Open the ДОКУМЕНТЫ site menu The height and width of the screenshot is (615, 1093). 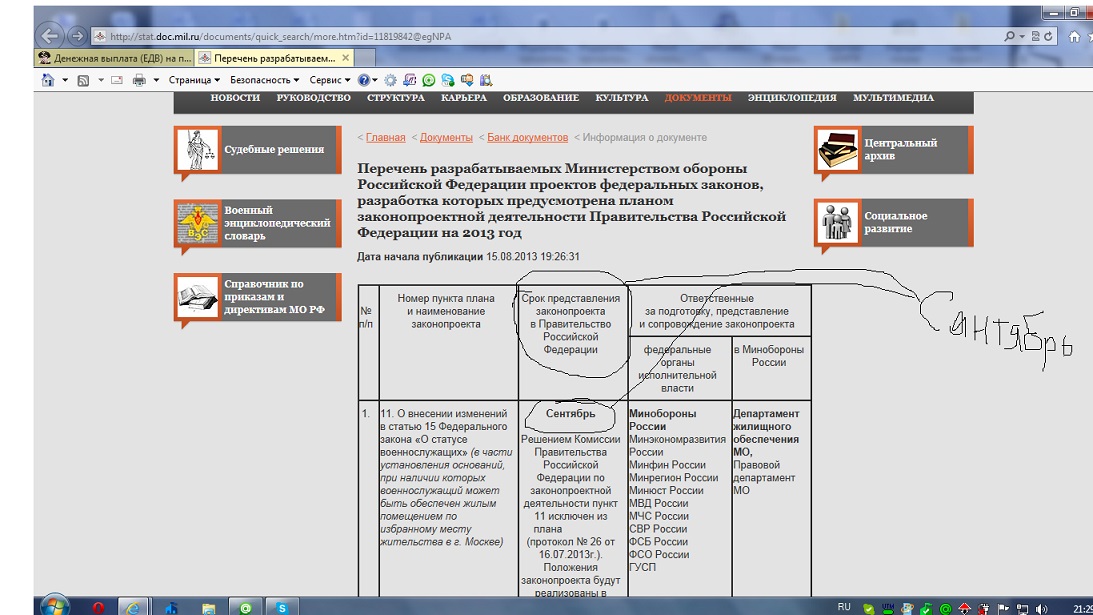point(698,98)
